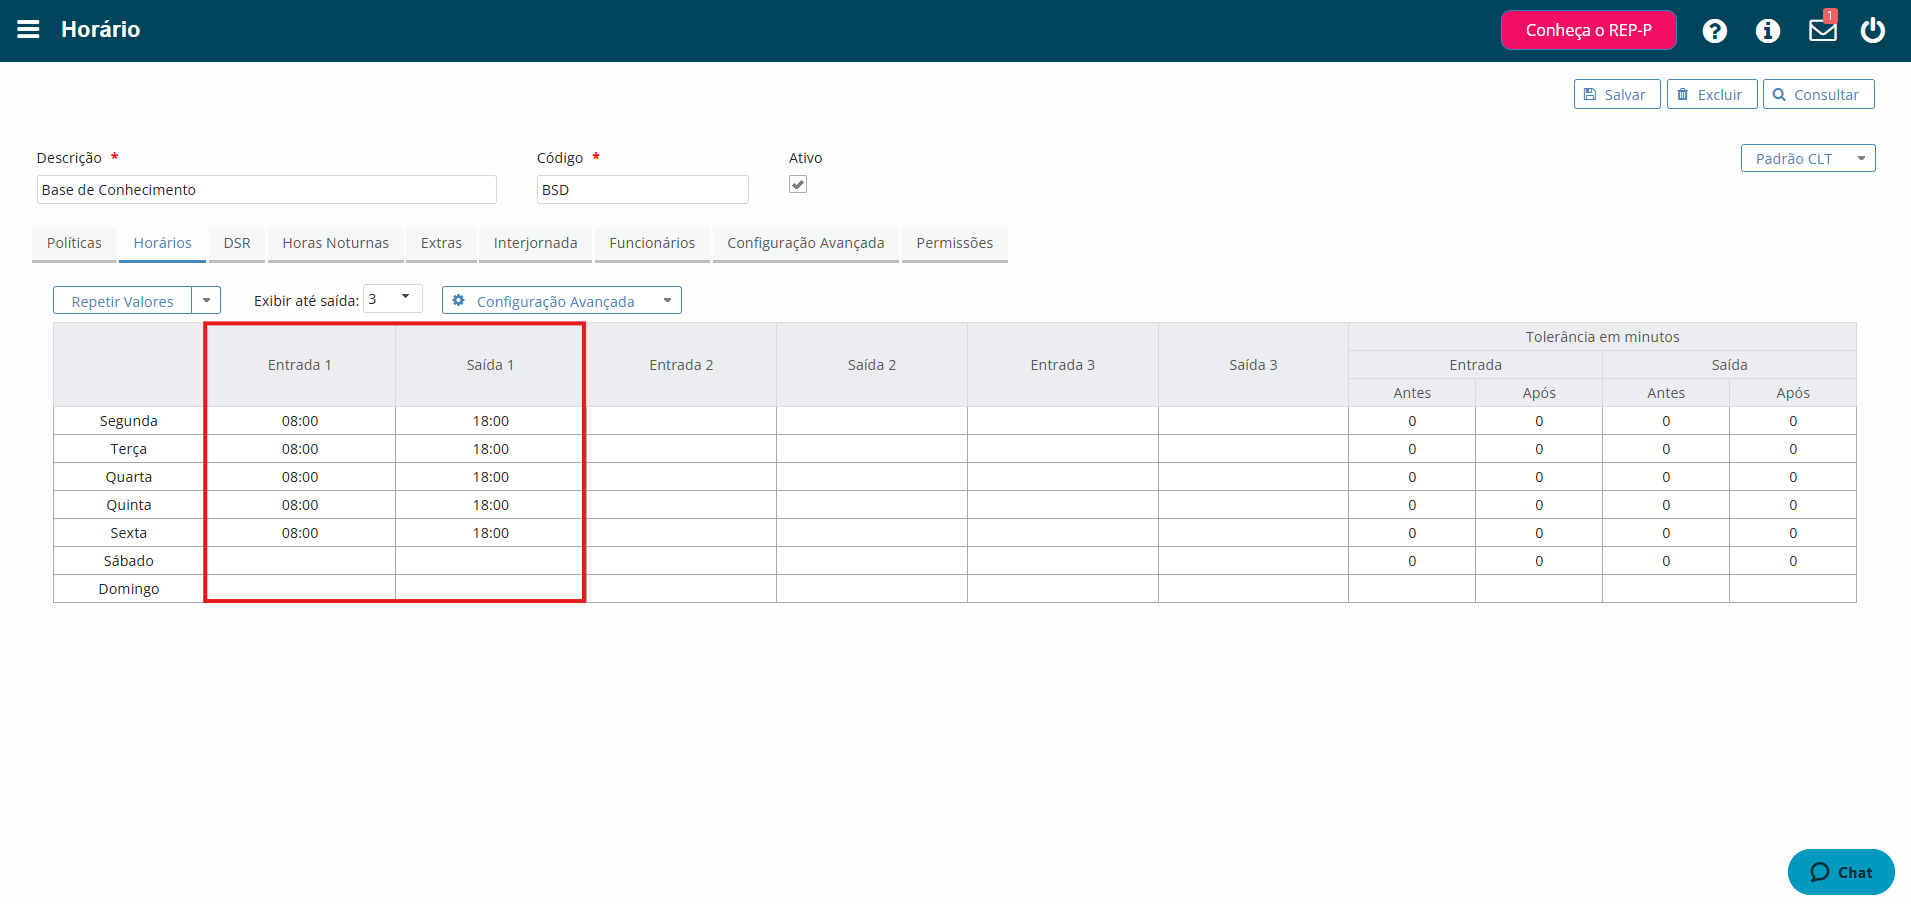Click the Segunda Entrada 2 cell
The image size is (1911, 904).
pyautogui.click(x=681, y=421)
